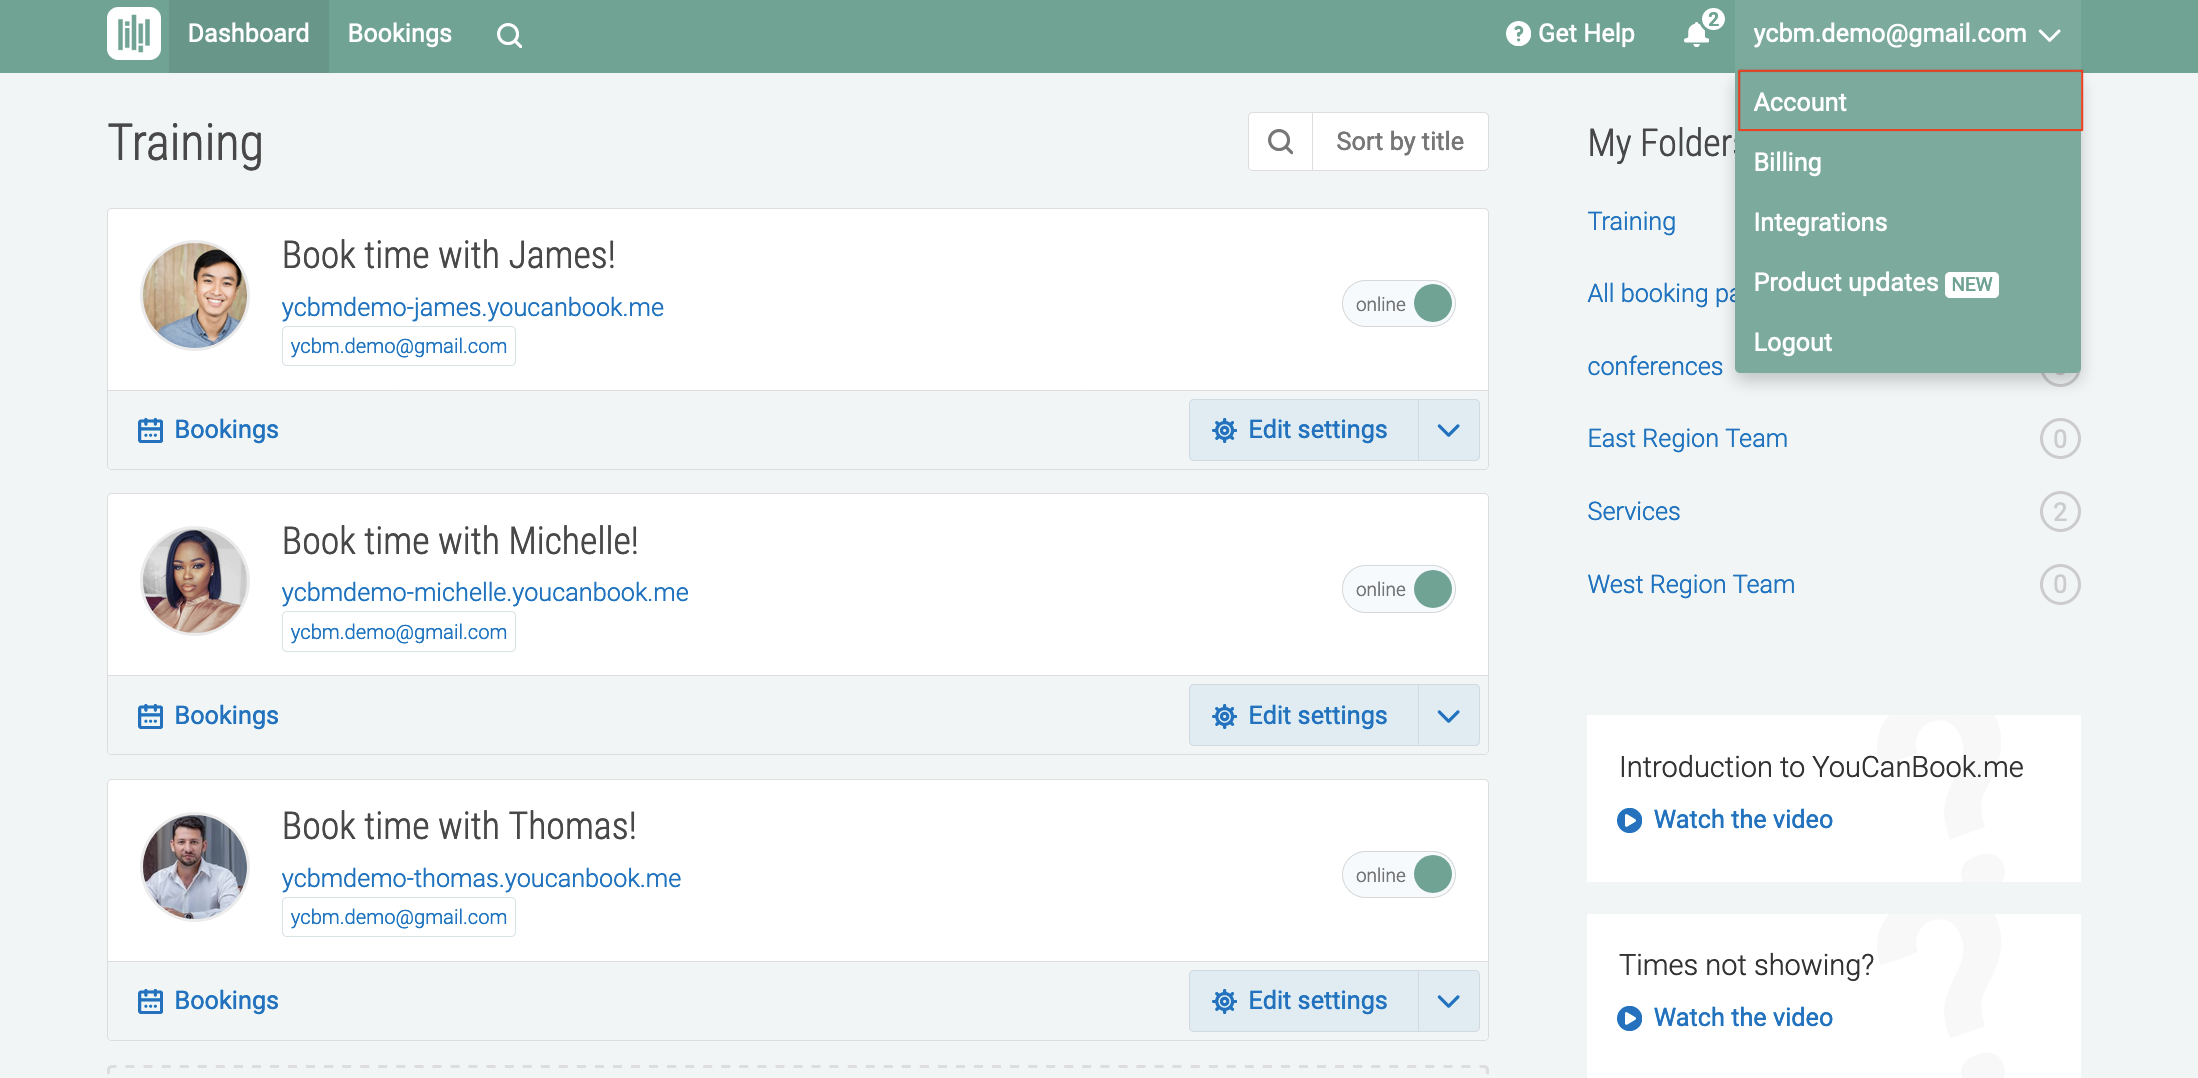Click the calendar icon in Michelle's Bookings row
This screenshot has width=2198, height=1078.
(150, 716)
